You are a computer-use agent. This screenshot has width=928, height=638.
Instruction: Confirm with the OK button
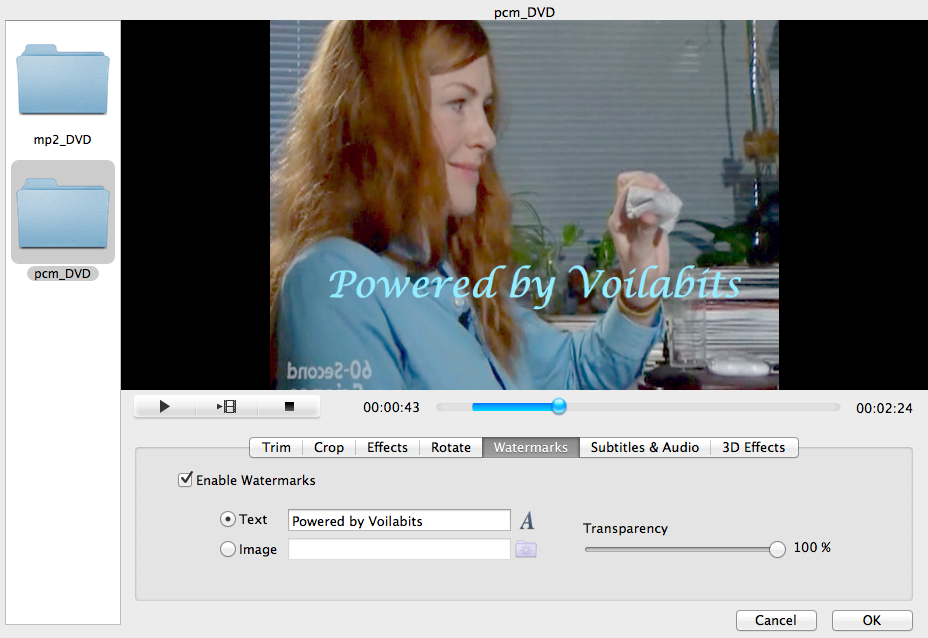[872, 620]
